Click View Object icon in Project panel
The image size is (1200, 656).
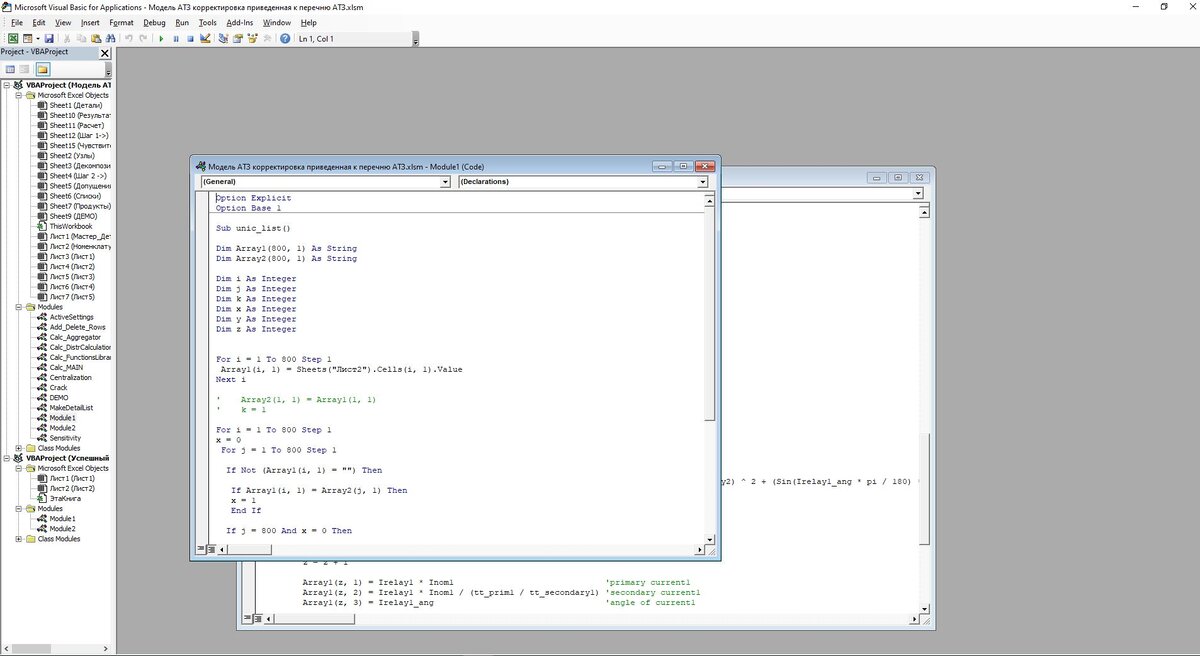coord(25,70)
